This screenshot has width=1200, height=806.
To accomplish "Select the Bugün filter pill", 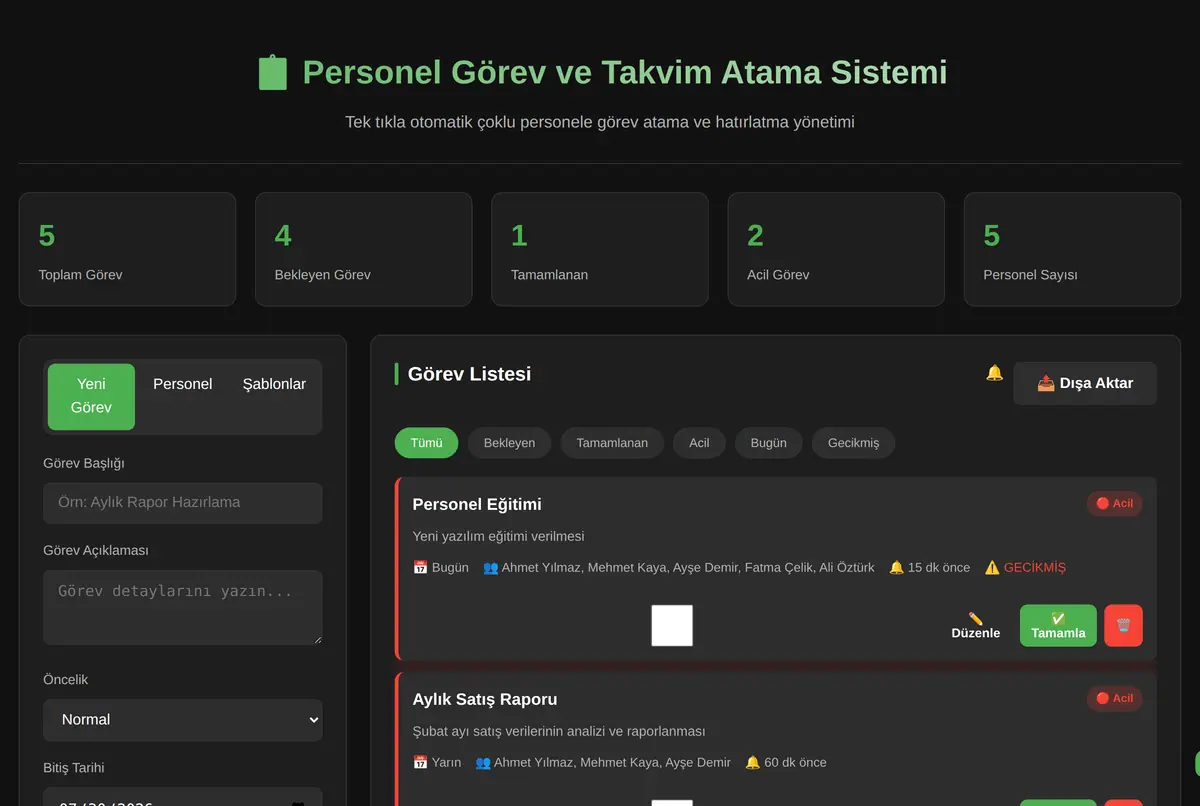I will [769, 443].
